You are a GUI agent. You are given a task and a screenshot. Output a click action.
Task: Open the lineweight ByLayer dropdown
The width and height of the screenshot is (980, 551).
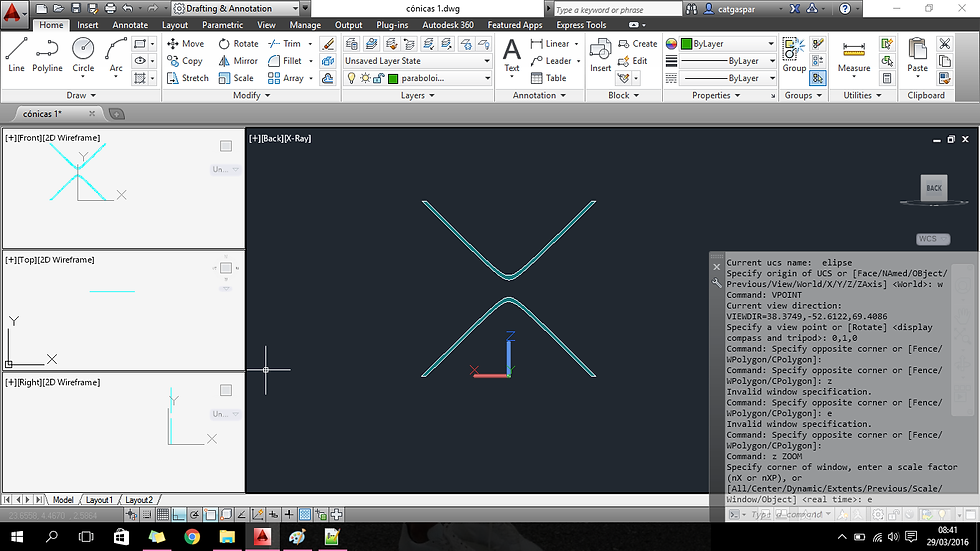728,61
